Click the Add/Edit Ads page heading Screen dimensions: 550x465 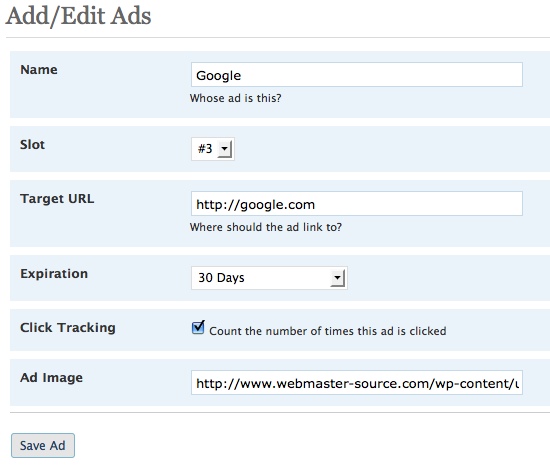pyautogui.click(x=79, y=16)
